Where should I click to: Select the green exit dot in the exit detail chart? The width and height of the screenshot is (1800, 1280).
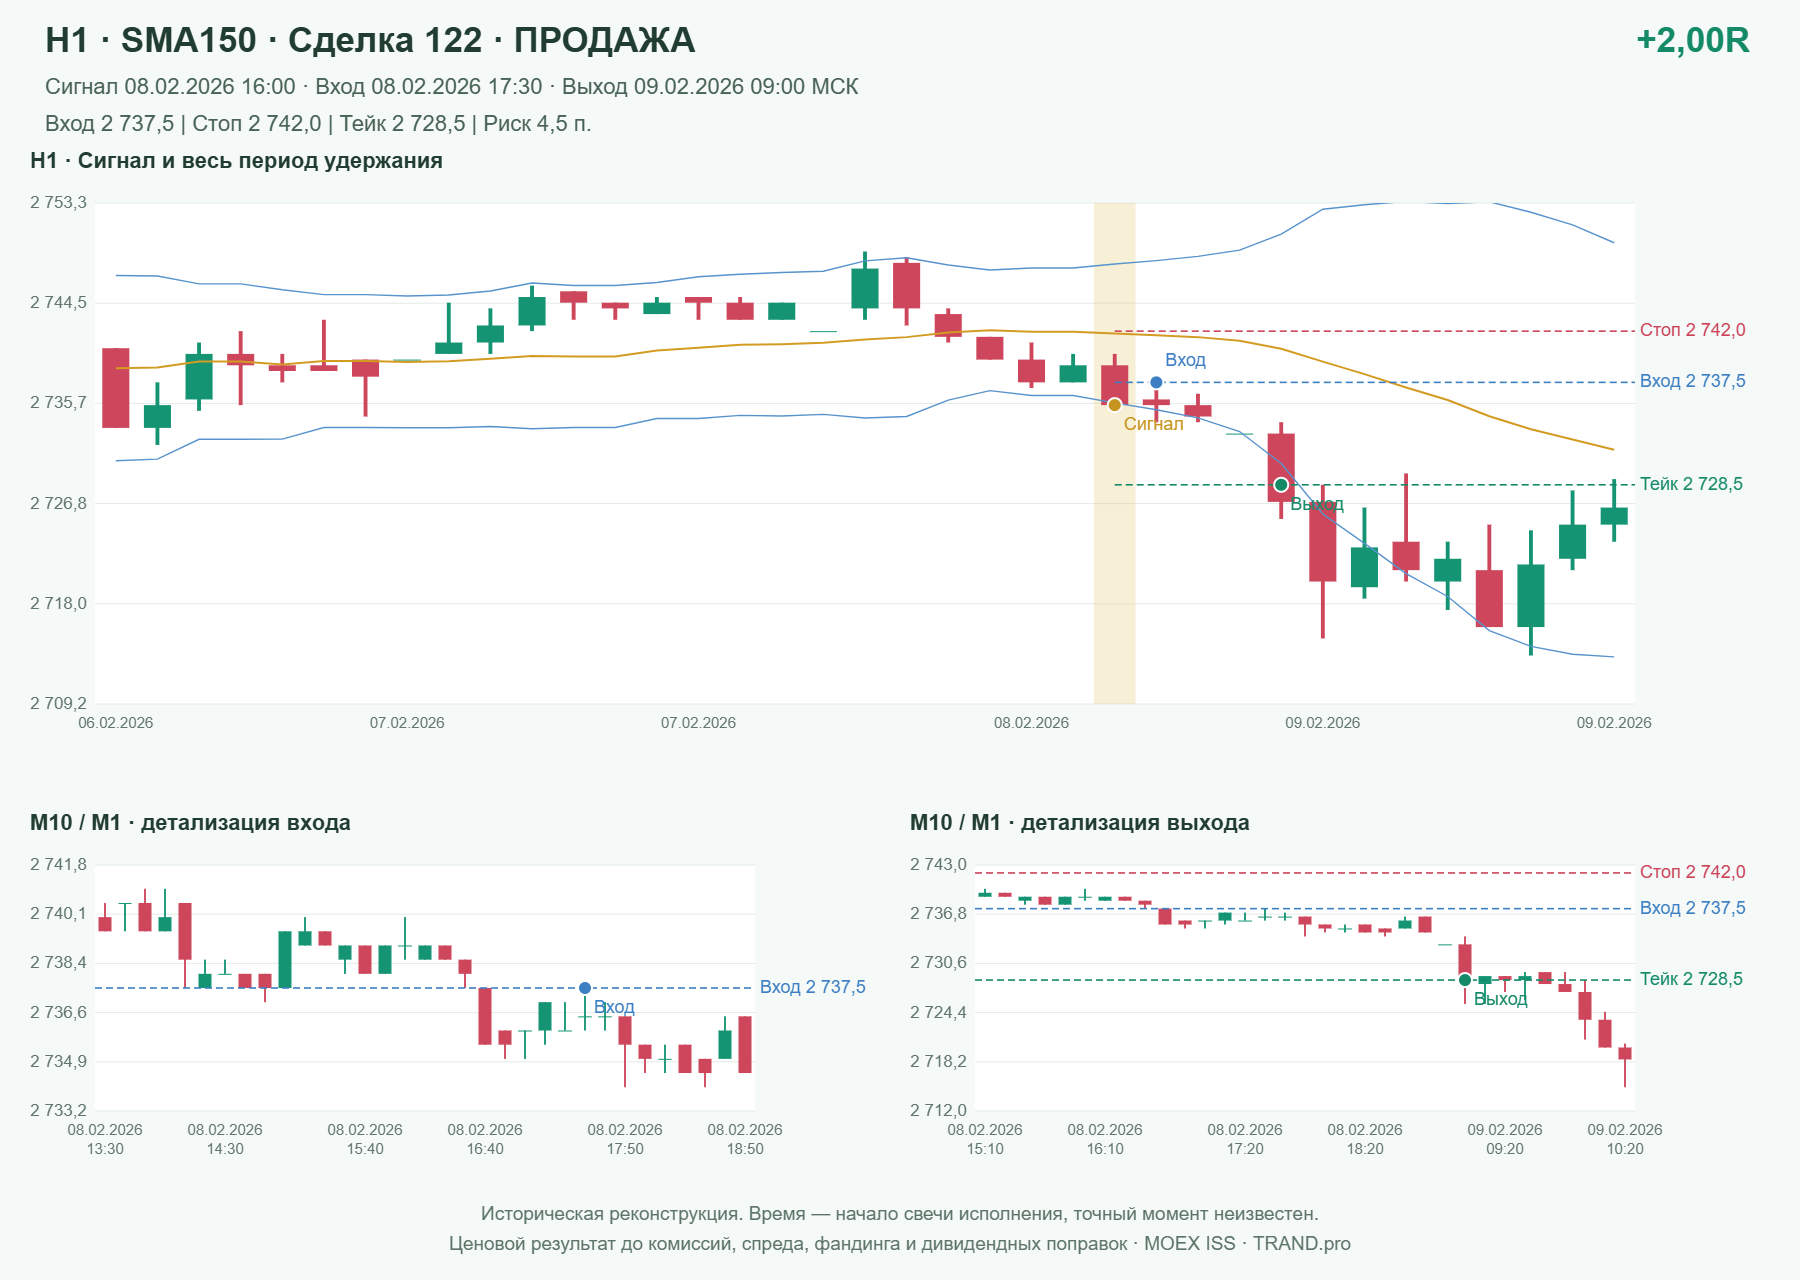click(x=1465, y=980)
